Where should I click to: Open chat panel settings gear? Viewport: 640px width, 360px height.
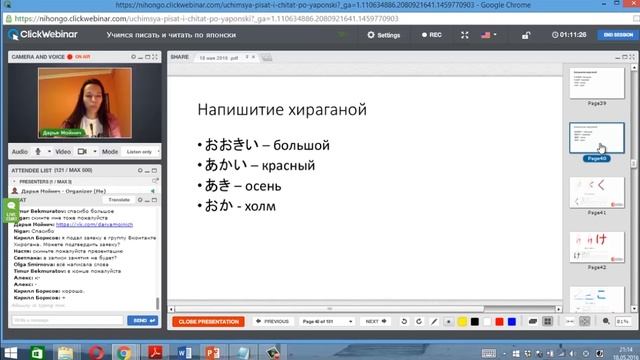tap(140, 200)
